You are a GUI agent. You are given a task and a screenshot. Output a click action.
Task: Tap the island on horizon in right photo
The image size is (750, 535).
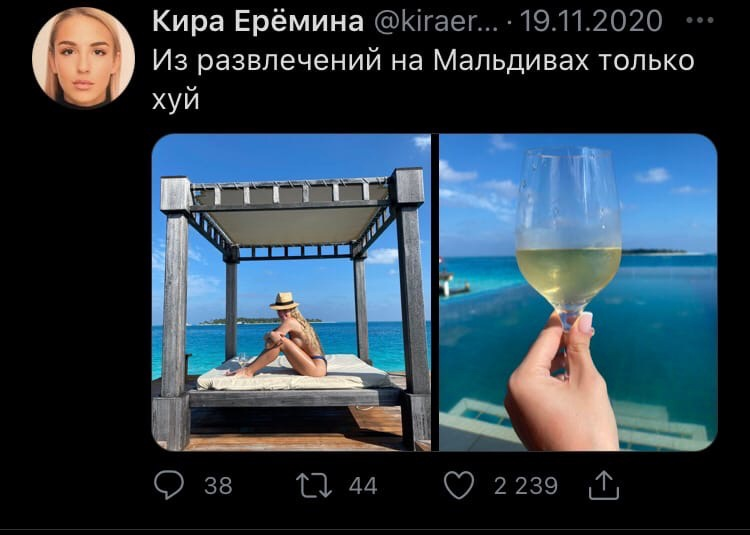(655, 251)
